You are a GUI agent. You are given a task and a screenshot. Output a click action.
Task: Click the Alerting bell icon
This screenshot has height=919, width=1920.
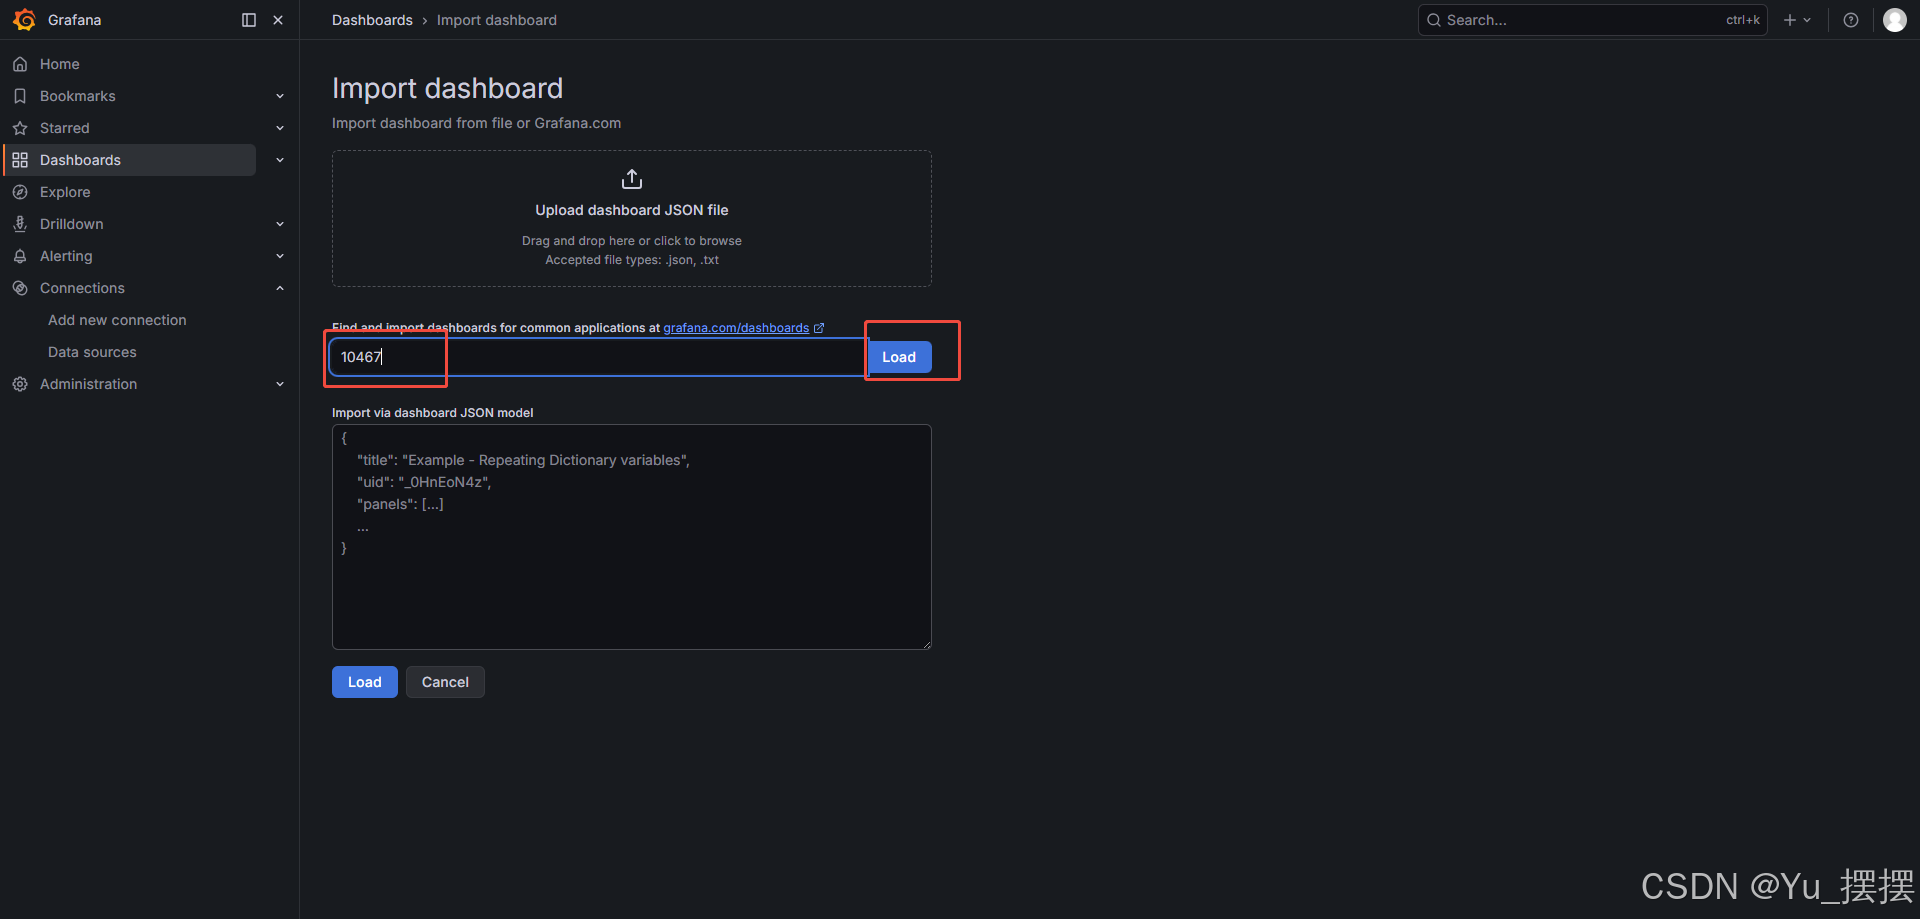(x=20, y=256)
